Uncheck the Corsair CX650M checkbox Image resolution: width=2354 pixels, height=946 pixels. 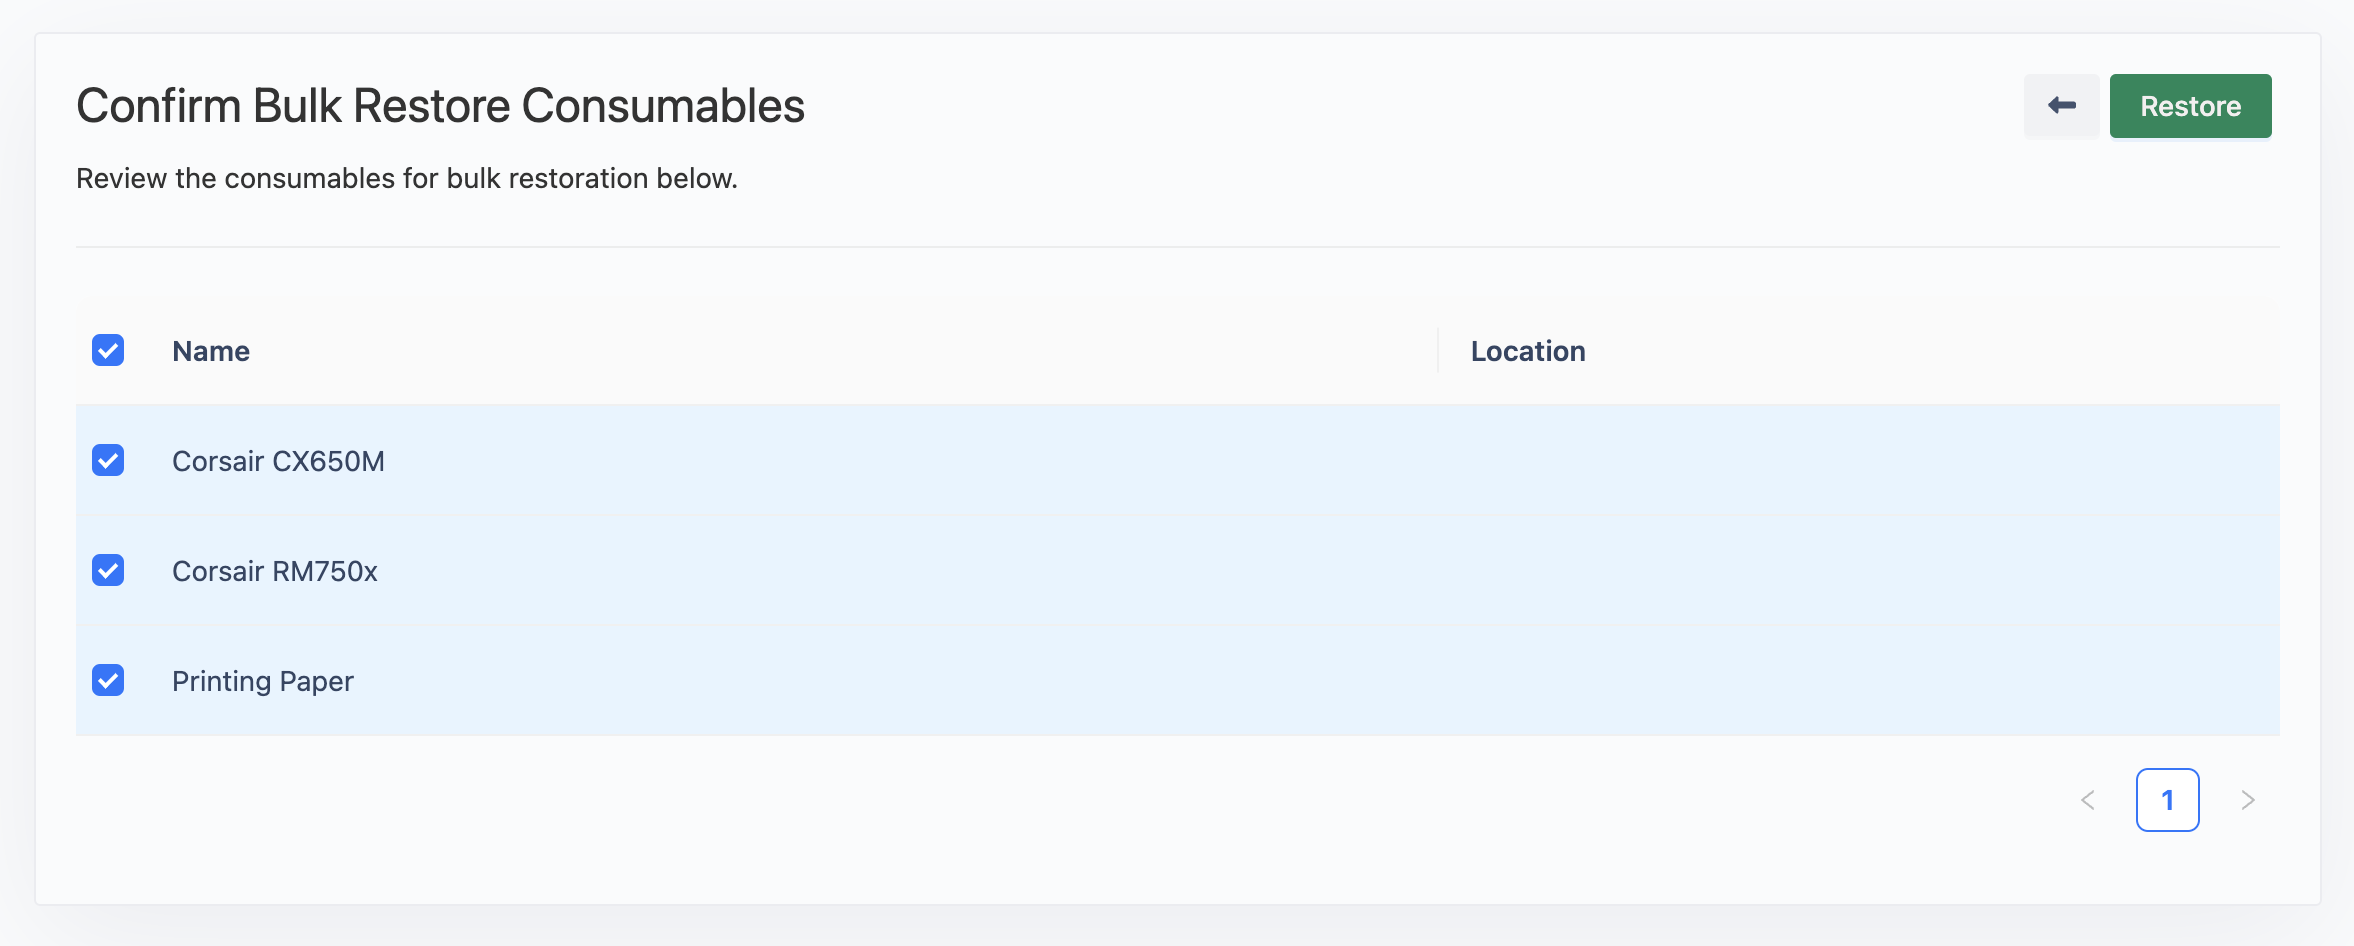pyautogui.click(x=108, y=460)
